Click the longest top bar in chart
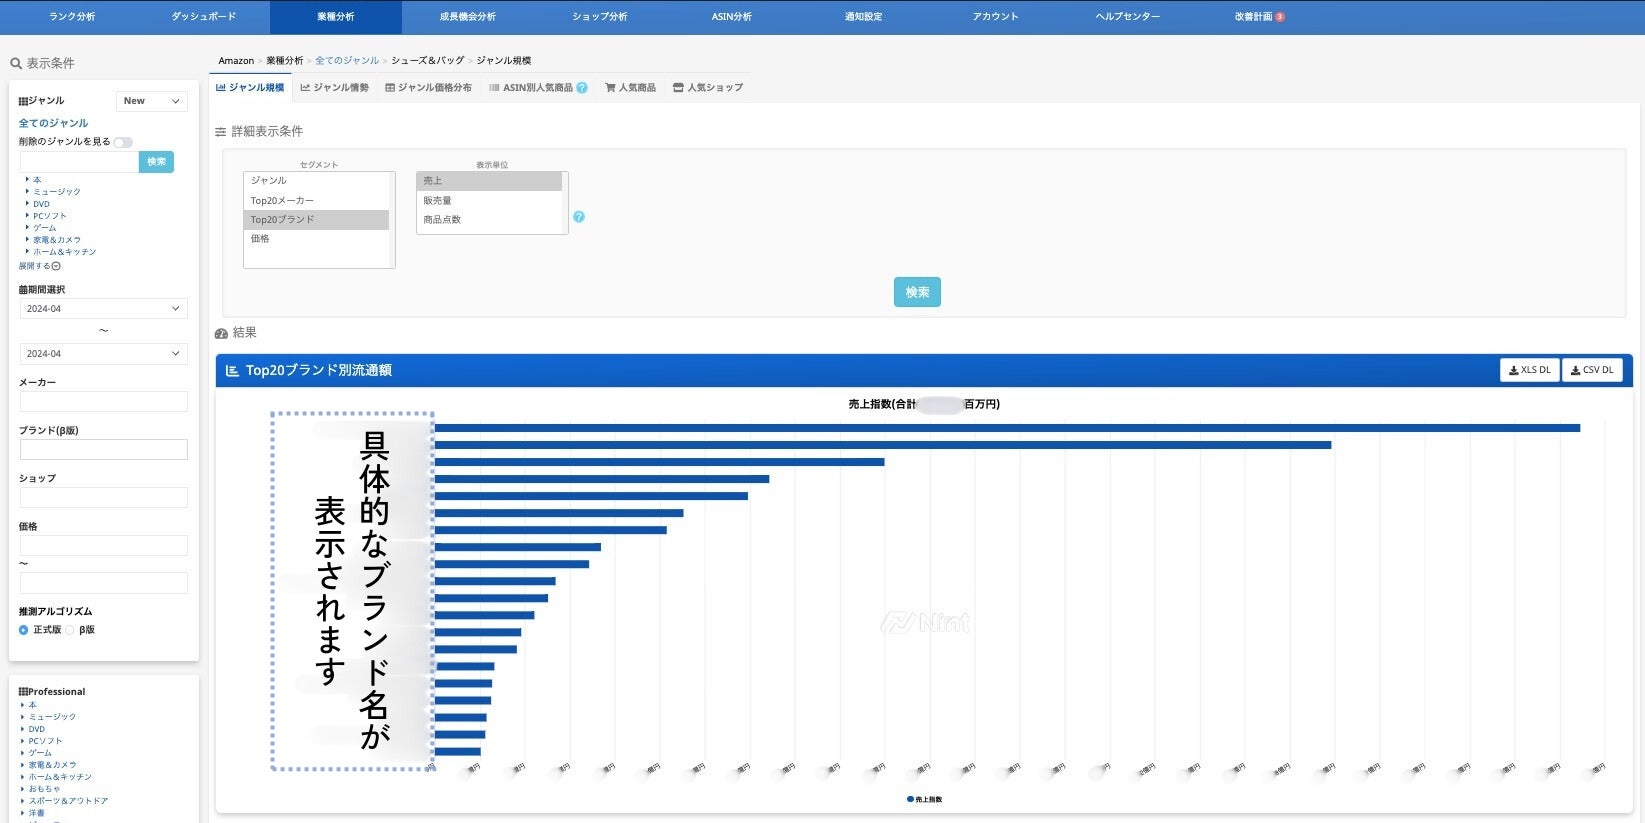Screen dimensions: 1645x823 click(1006, 428)
